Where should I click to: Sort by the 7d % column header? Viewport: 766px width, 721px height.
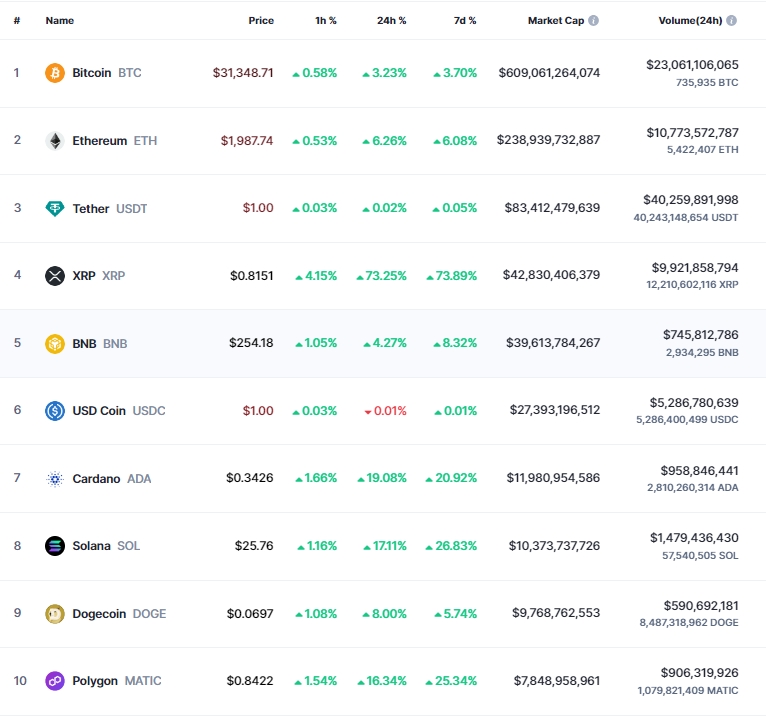coord(465,21)
